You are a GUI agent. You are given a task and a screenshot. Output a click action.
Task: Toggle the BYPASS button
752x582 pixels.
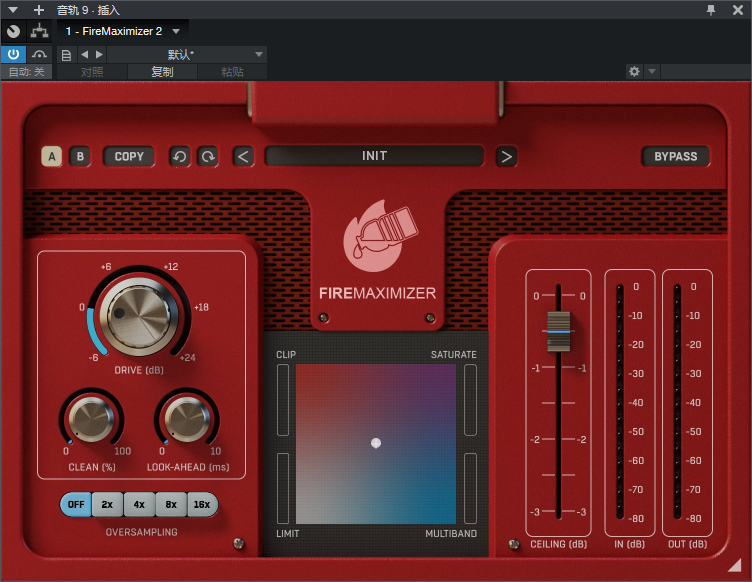point(675,156)
